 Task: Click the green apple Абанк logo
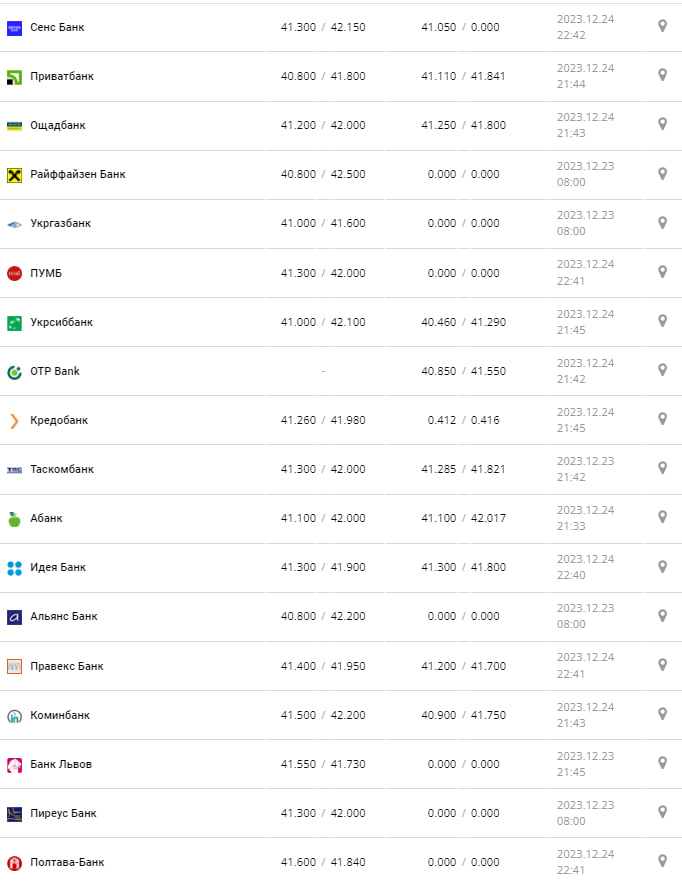coord(14,519)
